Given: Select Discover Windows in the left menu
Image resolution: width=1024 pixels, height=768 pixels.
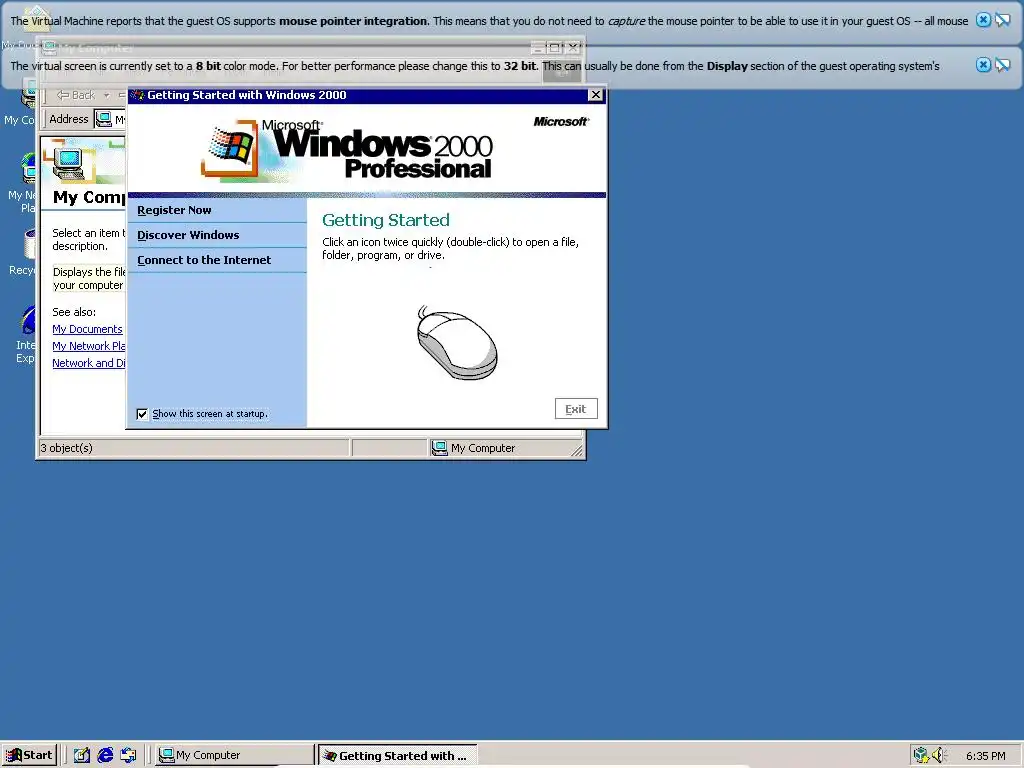Looking at the screenshot, I should (188, 235).
